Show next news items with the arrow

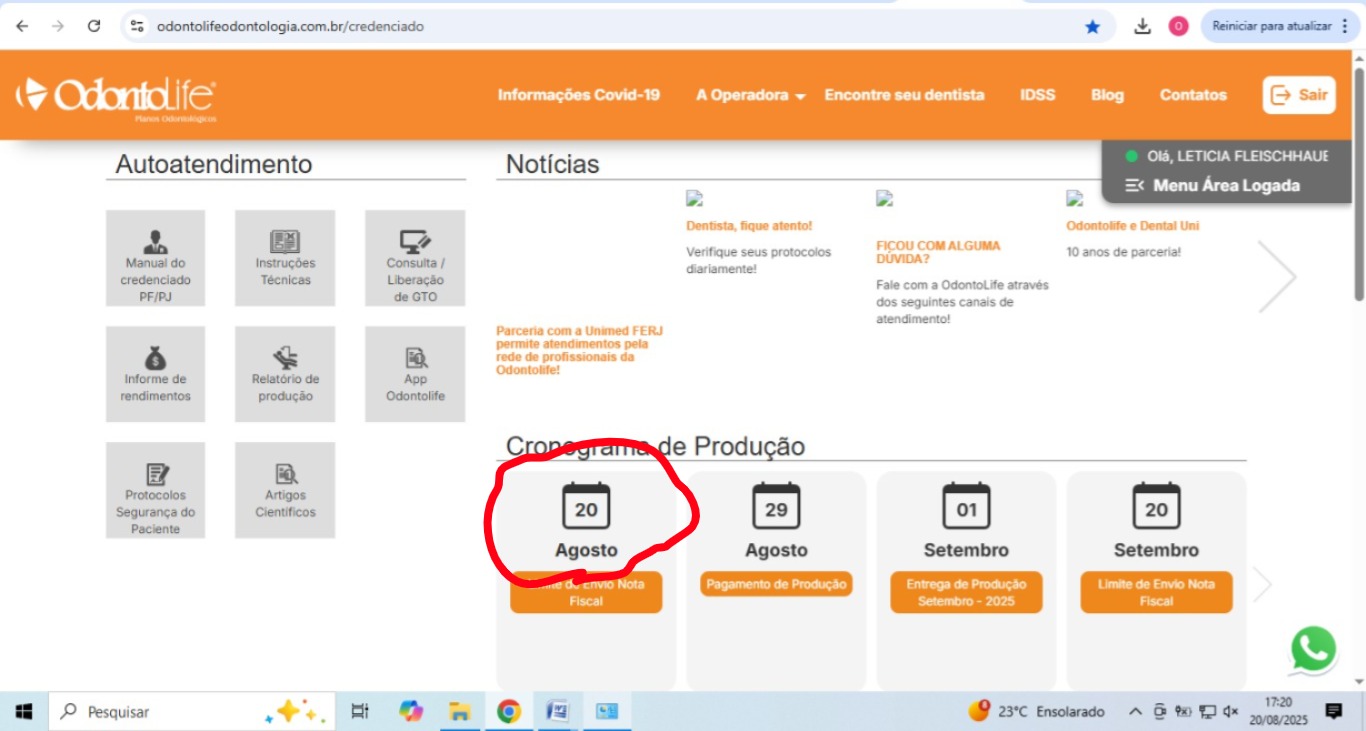pos(1277,277)
